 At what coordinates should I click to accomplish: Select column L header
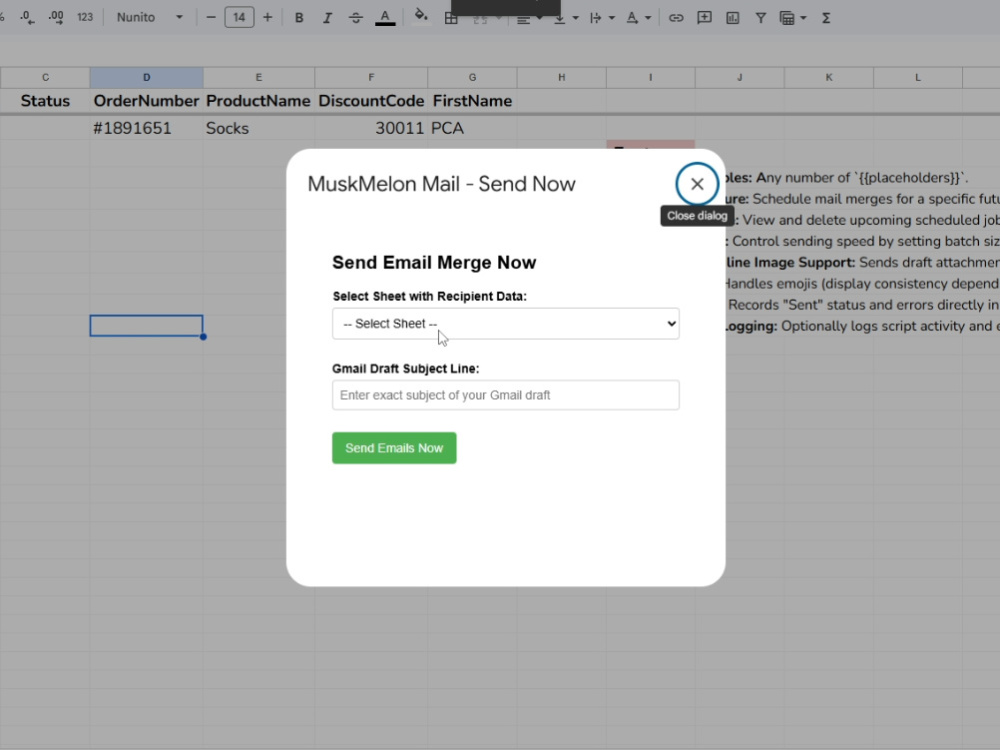pyautogui.click(x=918, y=77)
